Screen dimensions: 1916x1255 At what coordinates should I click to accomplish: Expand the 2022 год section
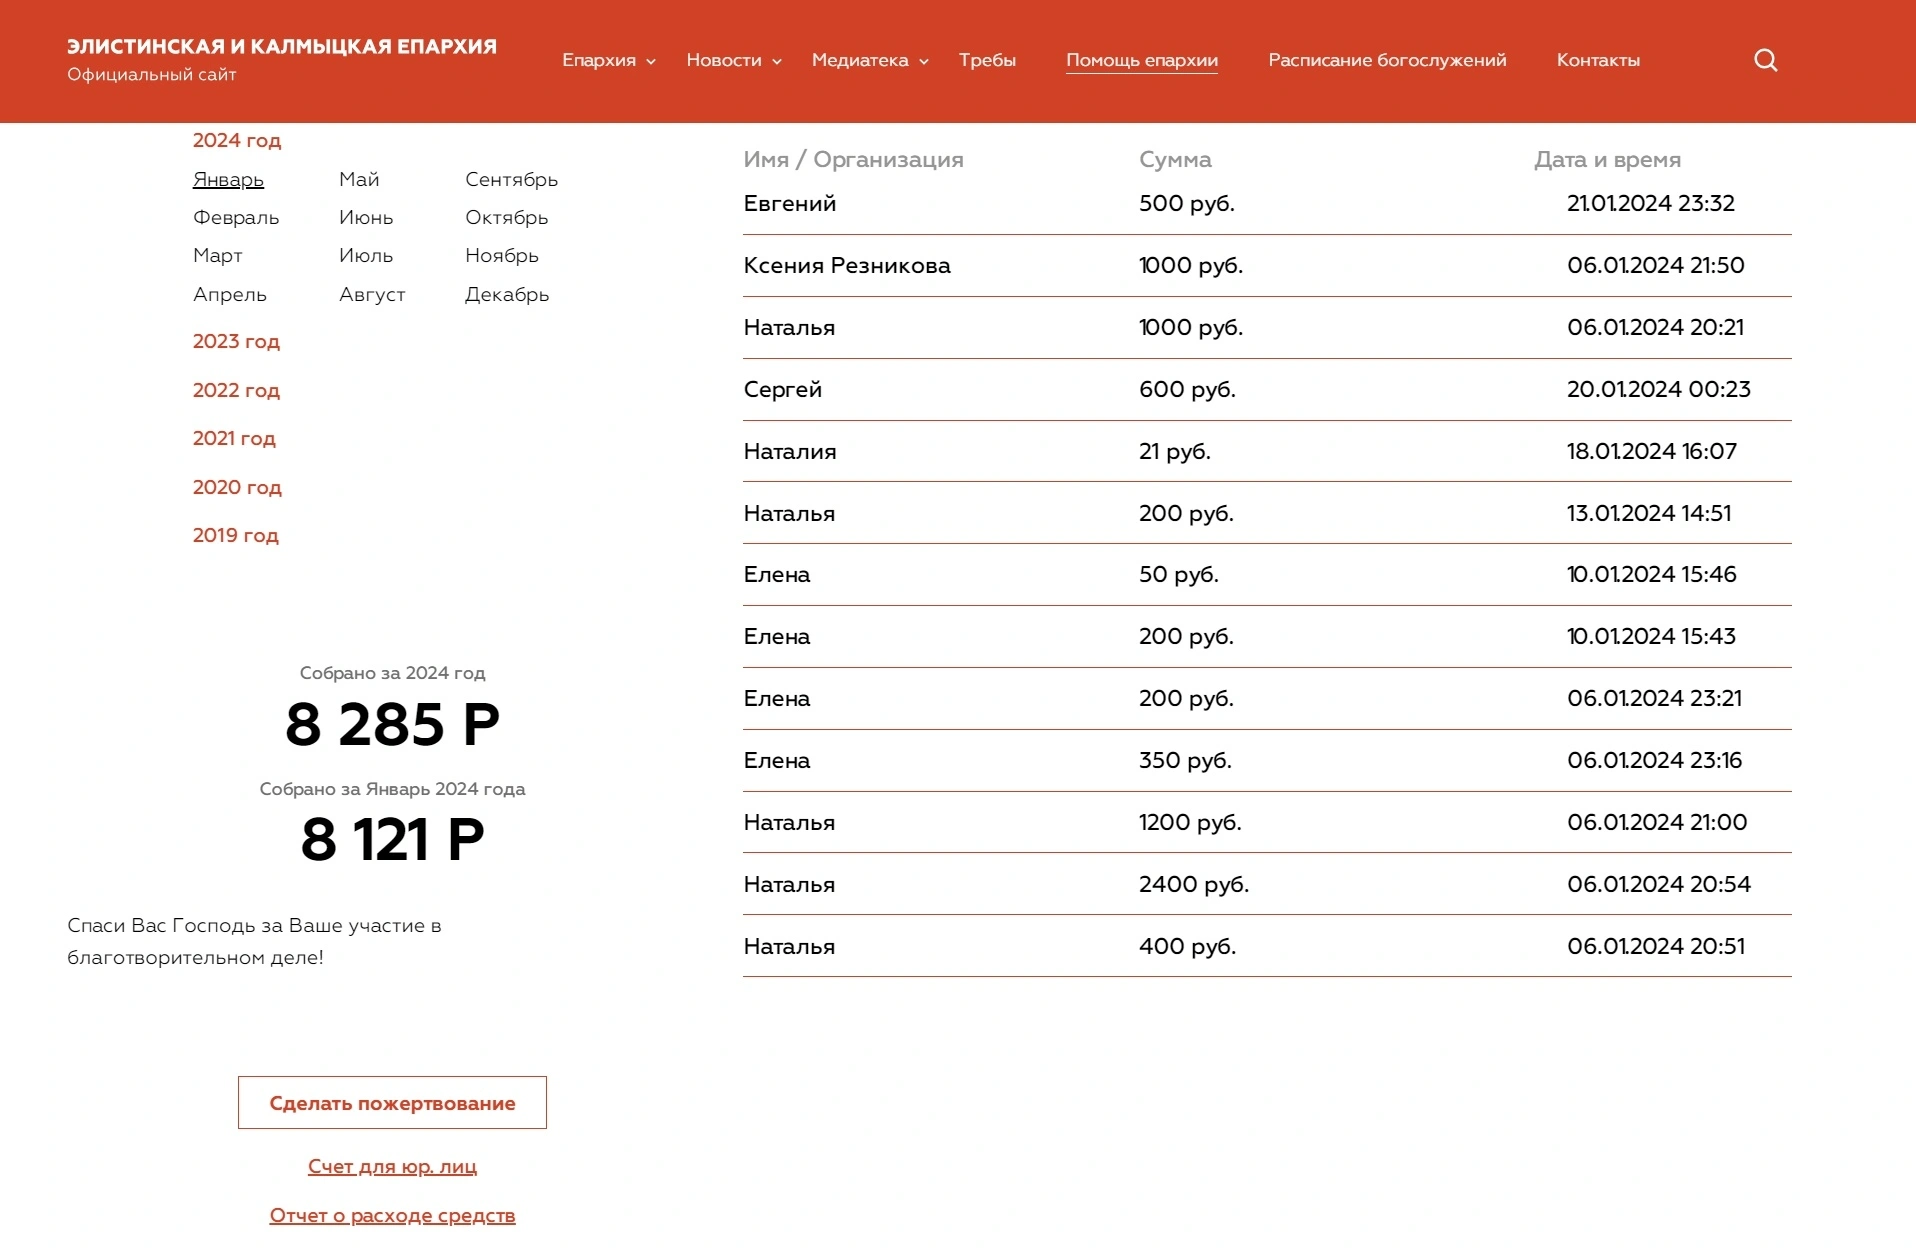236,390
